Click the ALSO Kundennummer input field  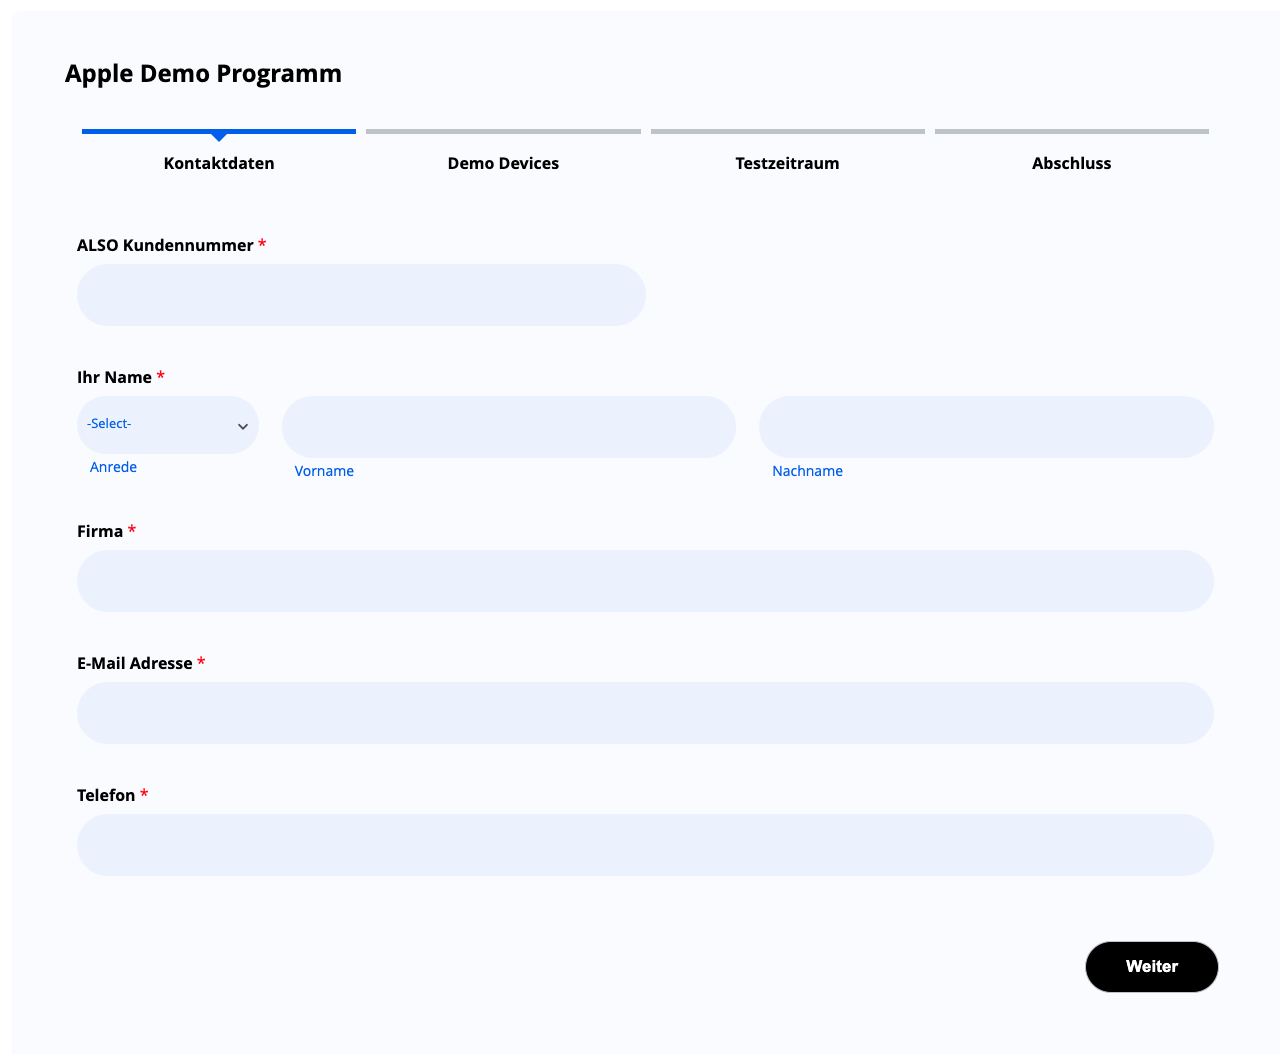(x=361, y=295)
